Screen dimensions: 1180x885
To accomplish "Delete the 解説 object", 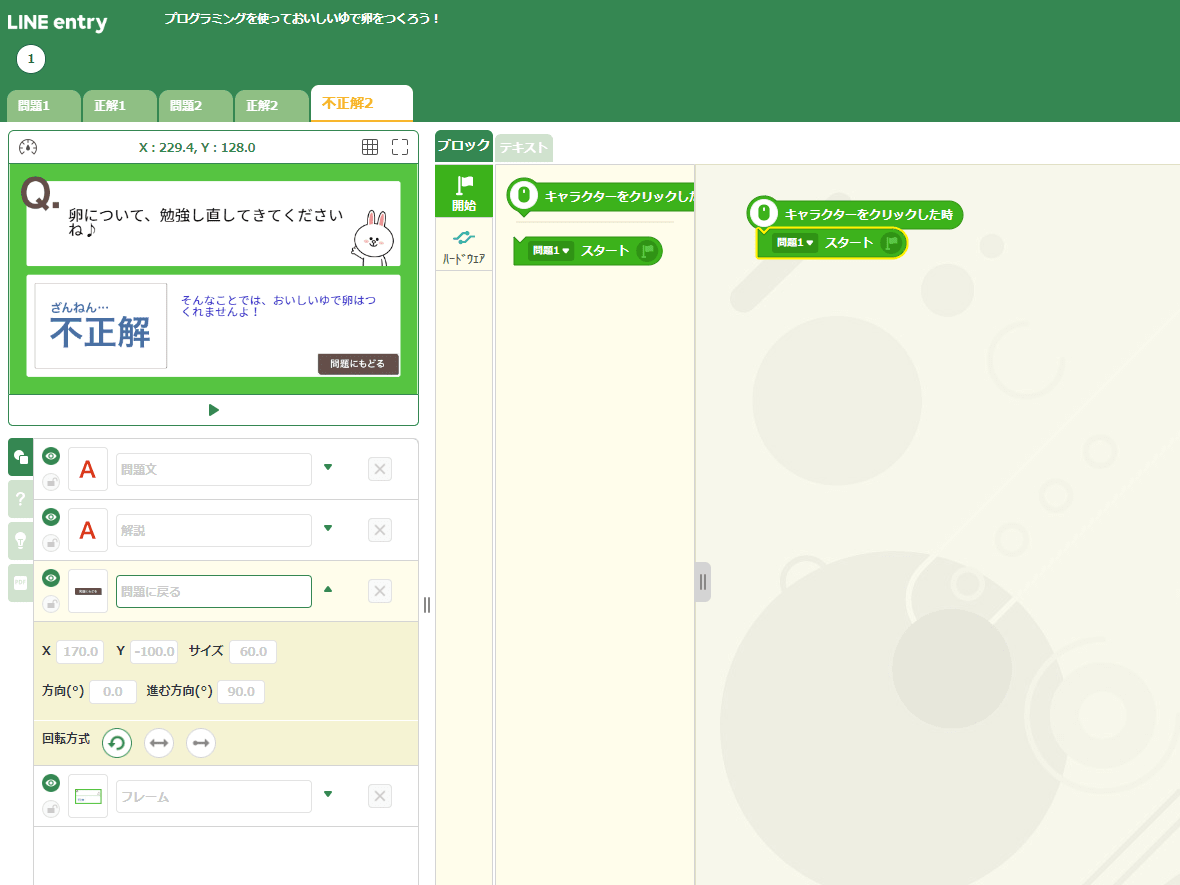I will (380, 530).
